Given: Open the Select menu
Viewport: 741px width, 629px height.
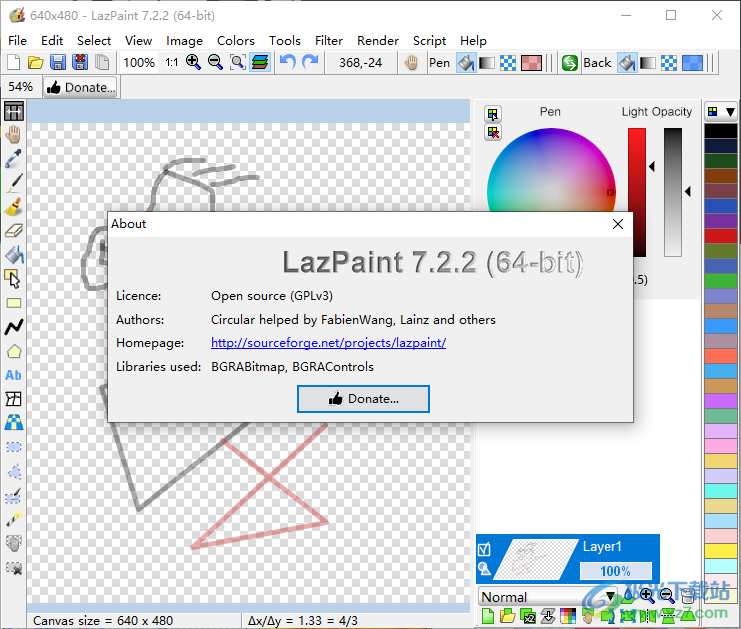Looking at the screenshot, I should coord(94,41).
